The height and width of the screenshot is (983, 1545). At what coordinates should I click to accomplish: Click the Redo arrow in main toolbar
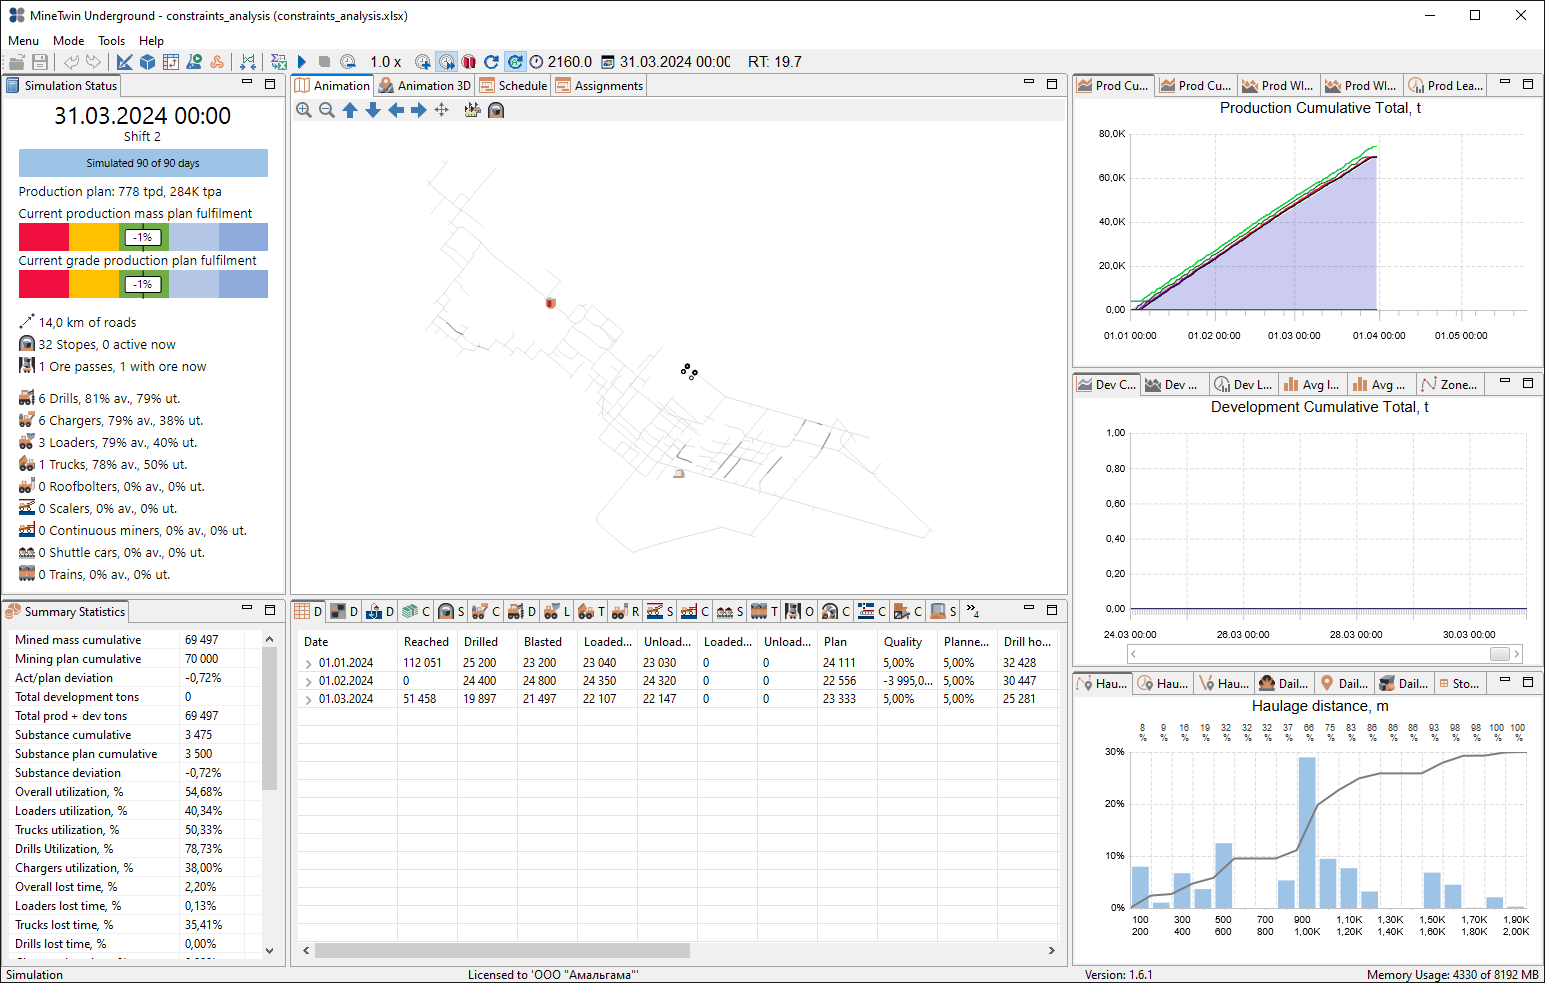[93, 62]
